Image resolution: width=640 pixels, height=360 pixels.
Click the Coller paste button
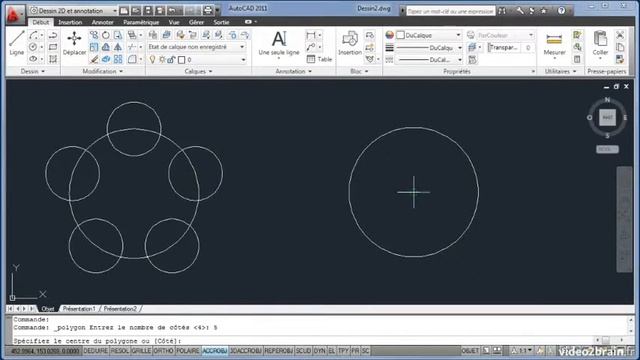click(x=600, y=44)
